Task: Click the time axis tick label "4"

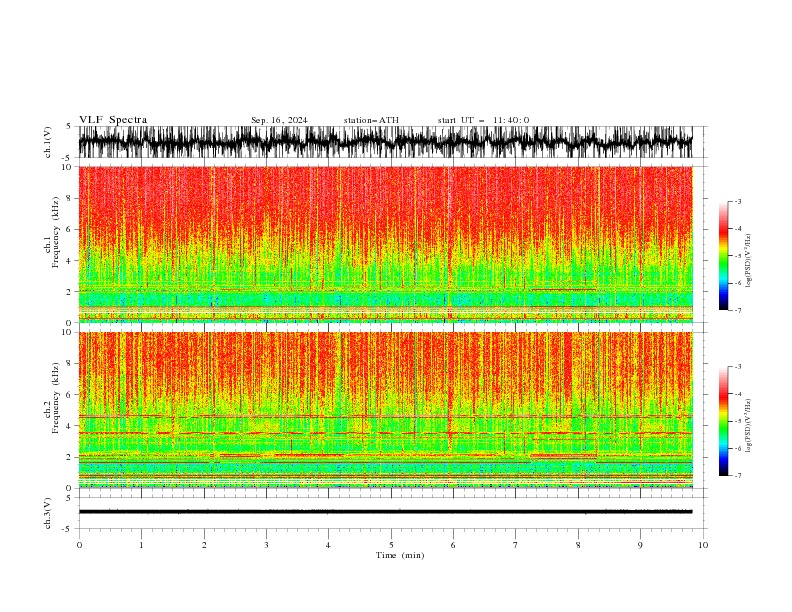Action: pos(328,545)
